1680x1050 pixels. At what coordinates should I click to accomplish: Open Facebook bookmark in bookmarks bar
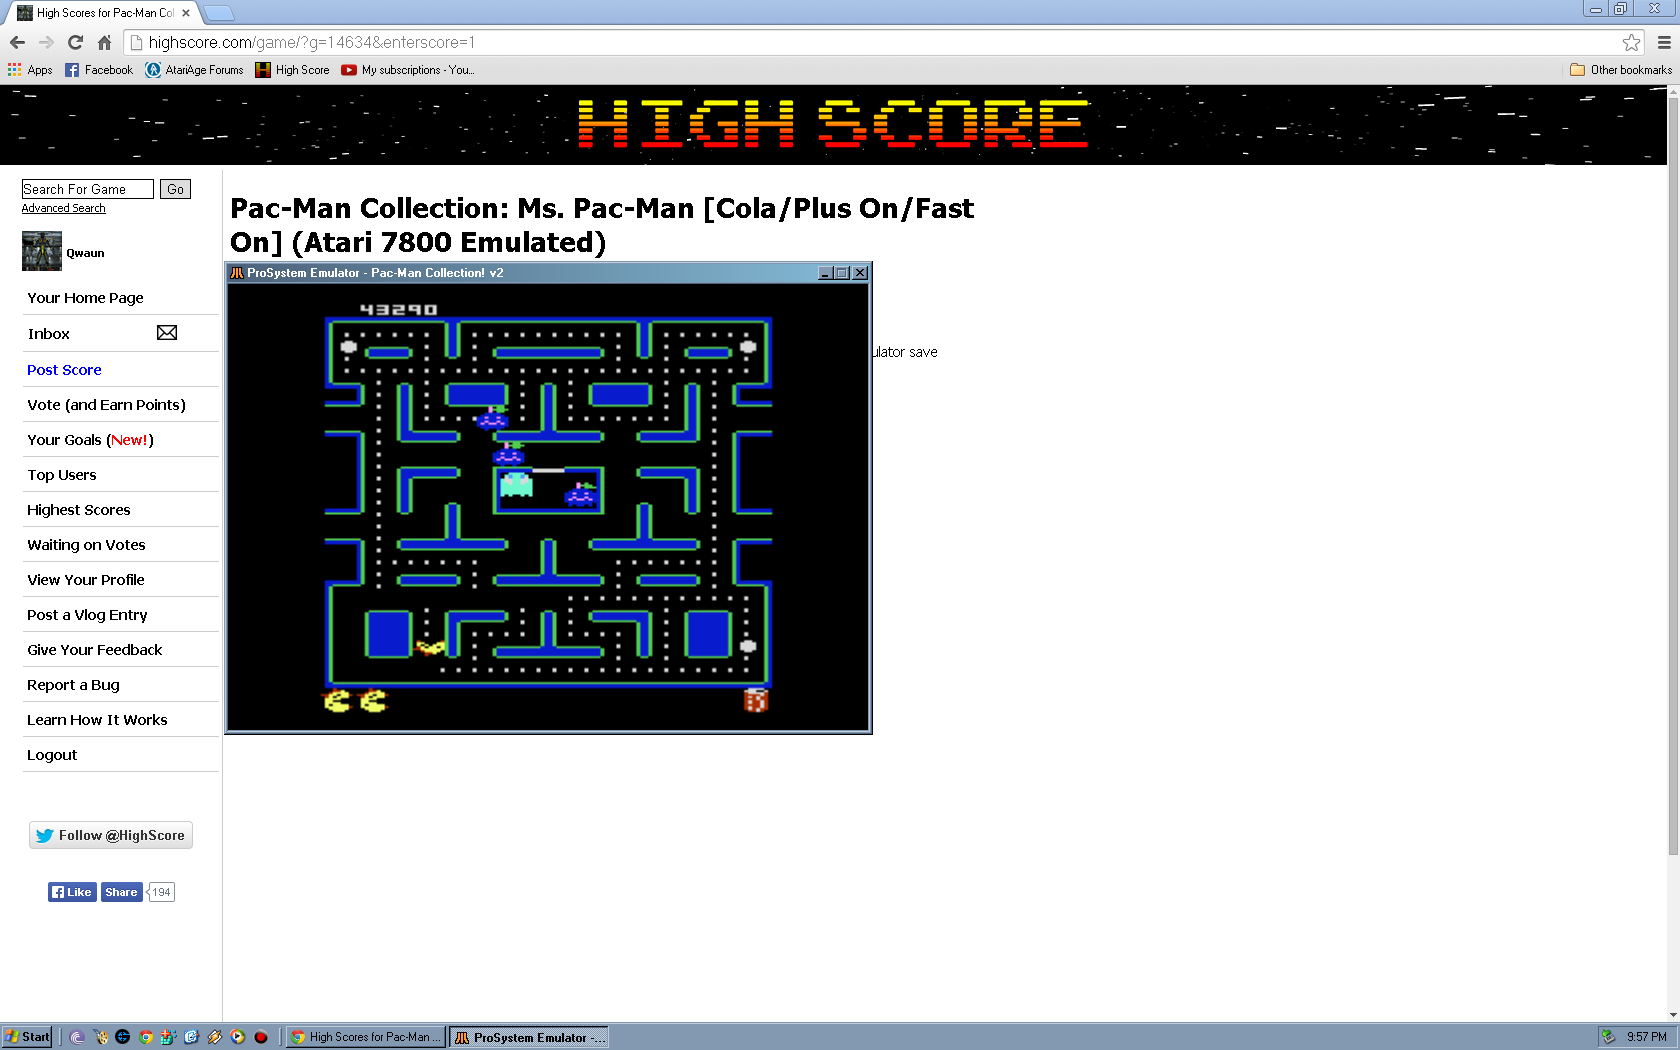coord(99,70)
